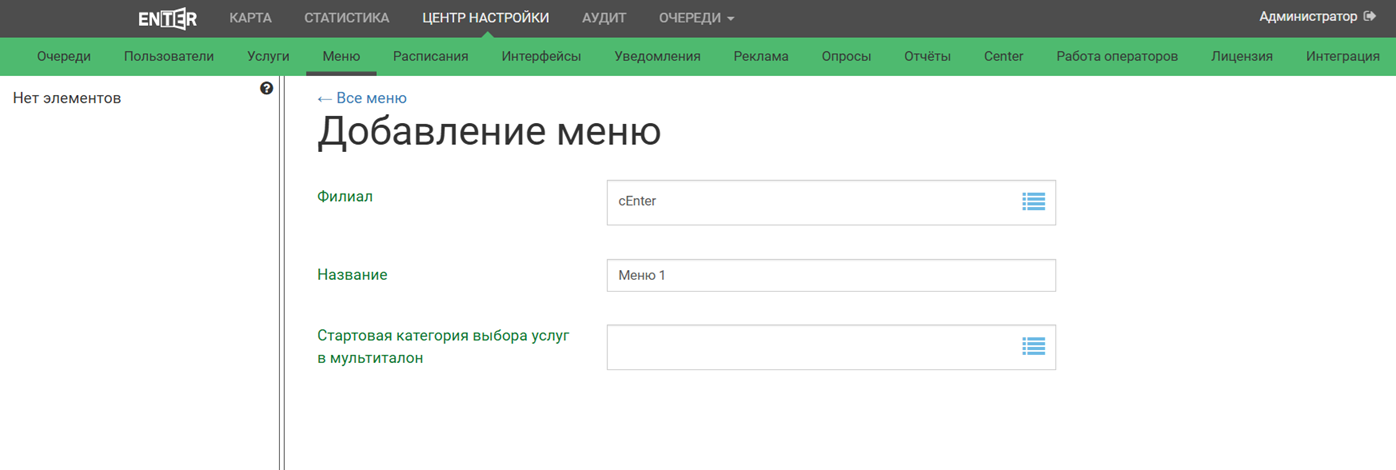1396x470 pixels.
Task: Switch to the Услуги tab
Action: [268, 56]
